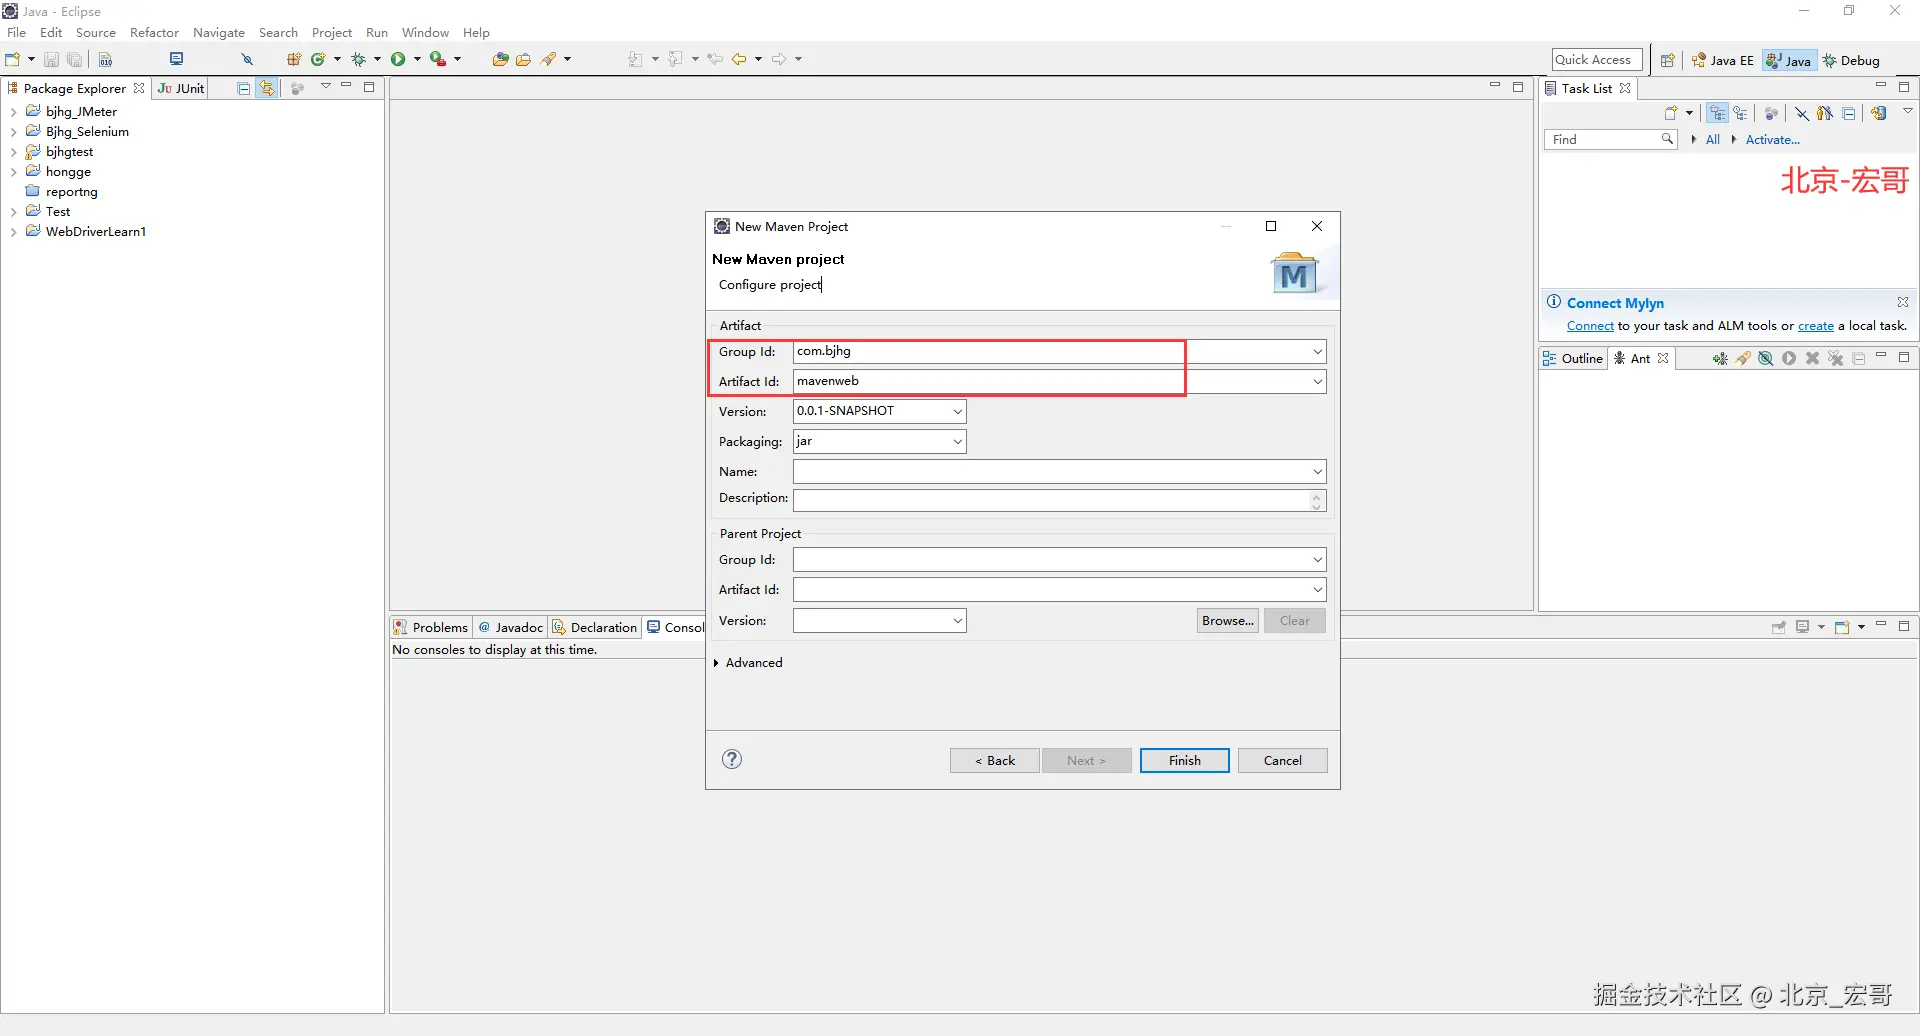1920x1036 pixels.
Task: Open the Window menu
Action: (x=425, y=33)
